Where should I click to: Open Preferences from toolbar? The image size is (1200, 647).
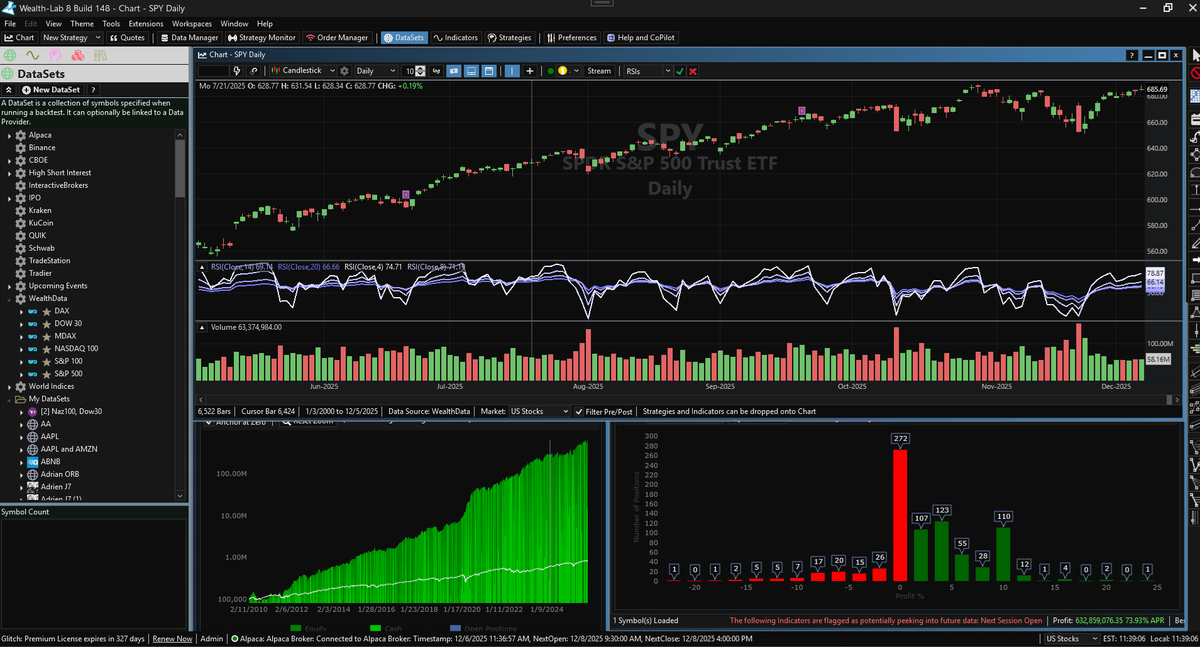click(571, 38)
